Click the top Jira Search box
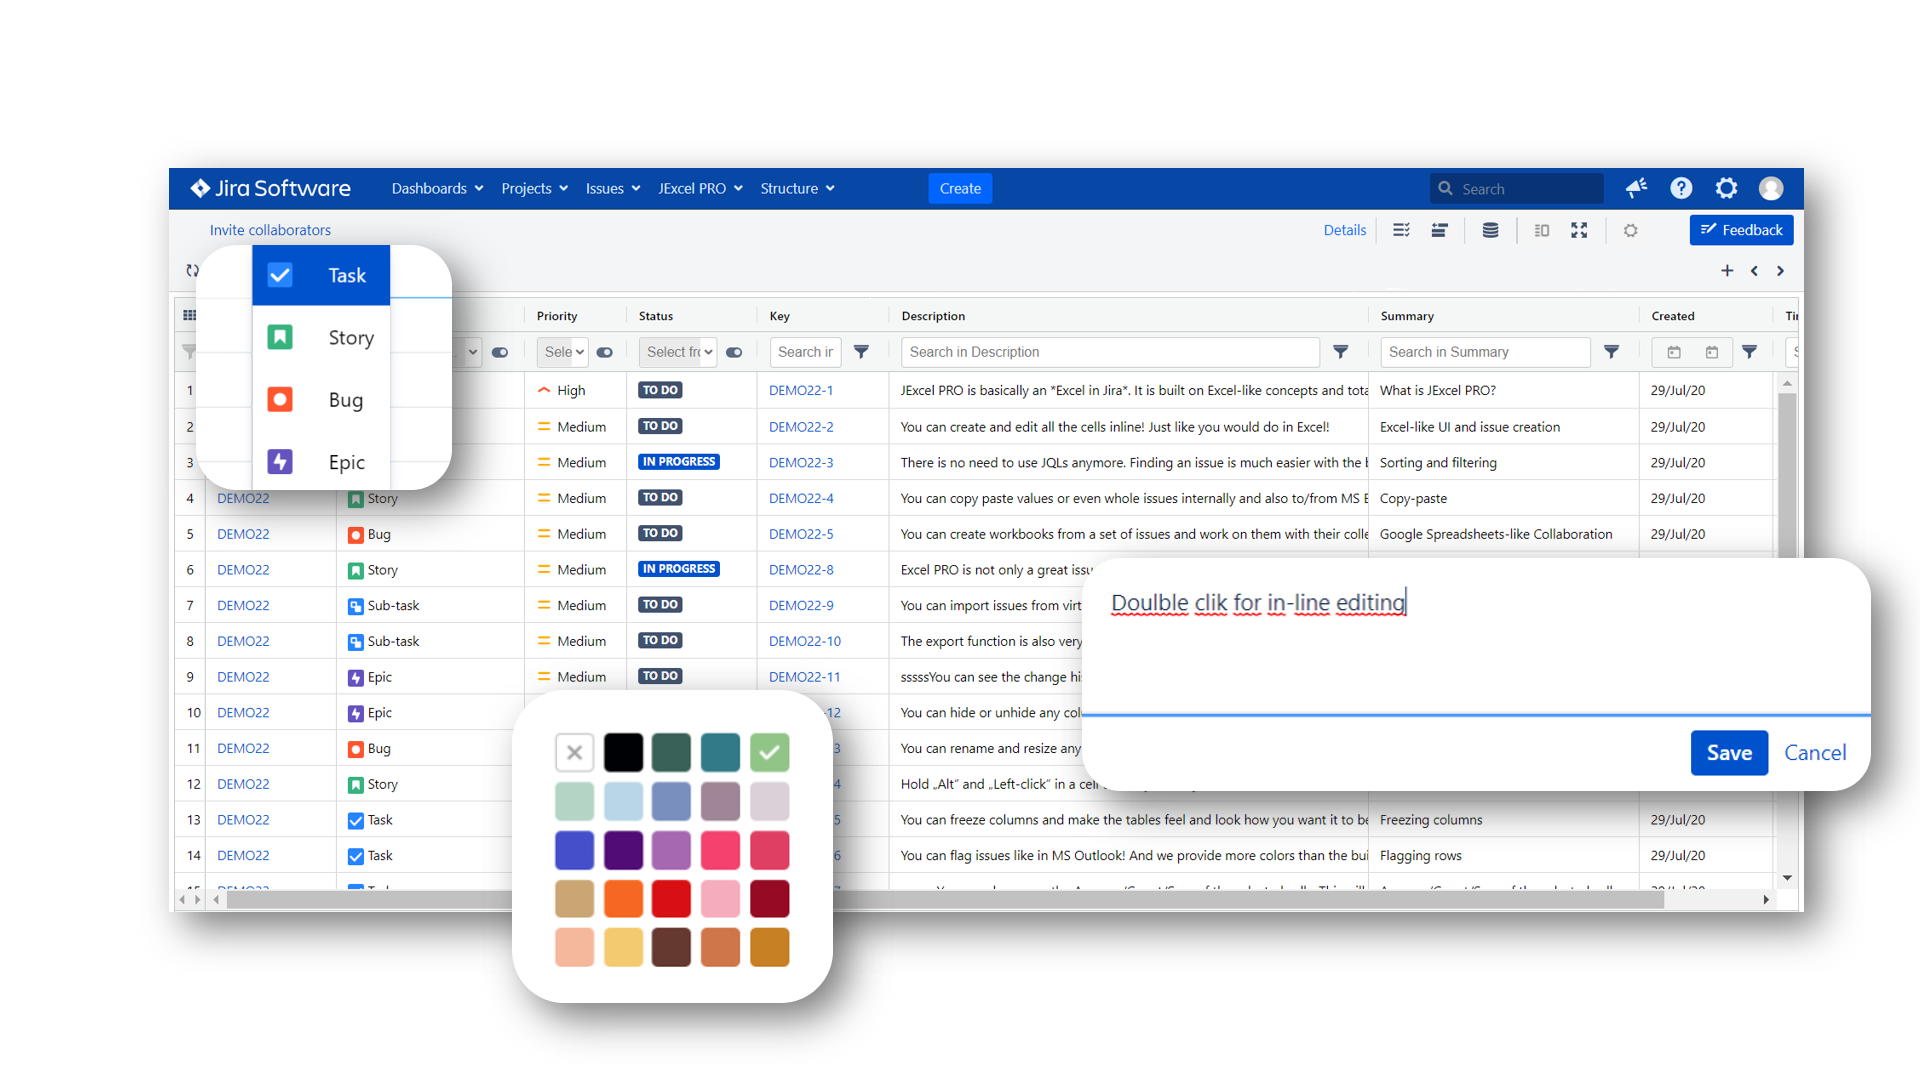 point(1517,188)
